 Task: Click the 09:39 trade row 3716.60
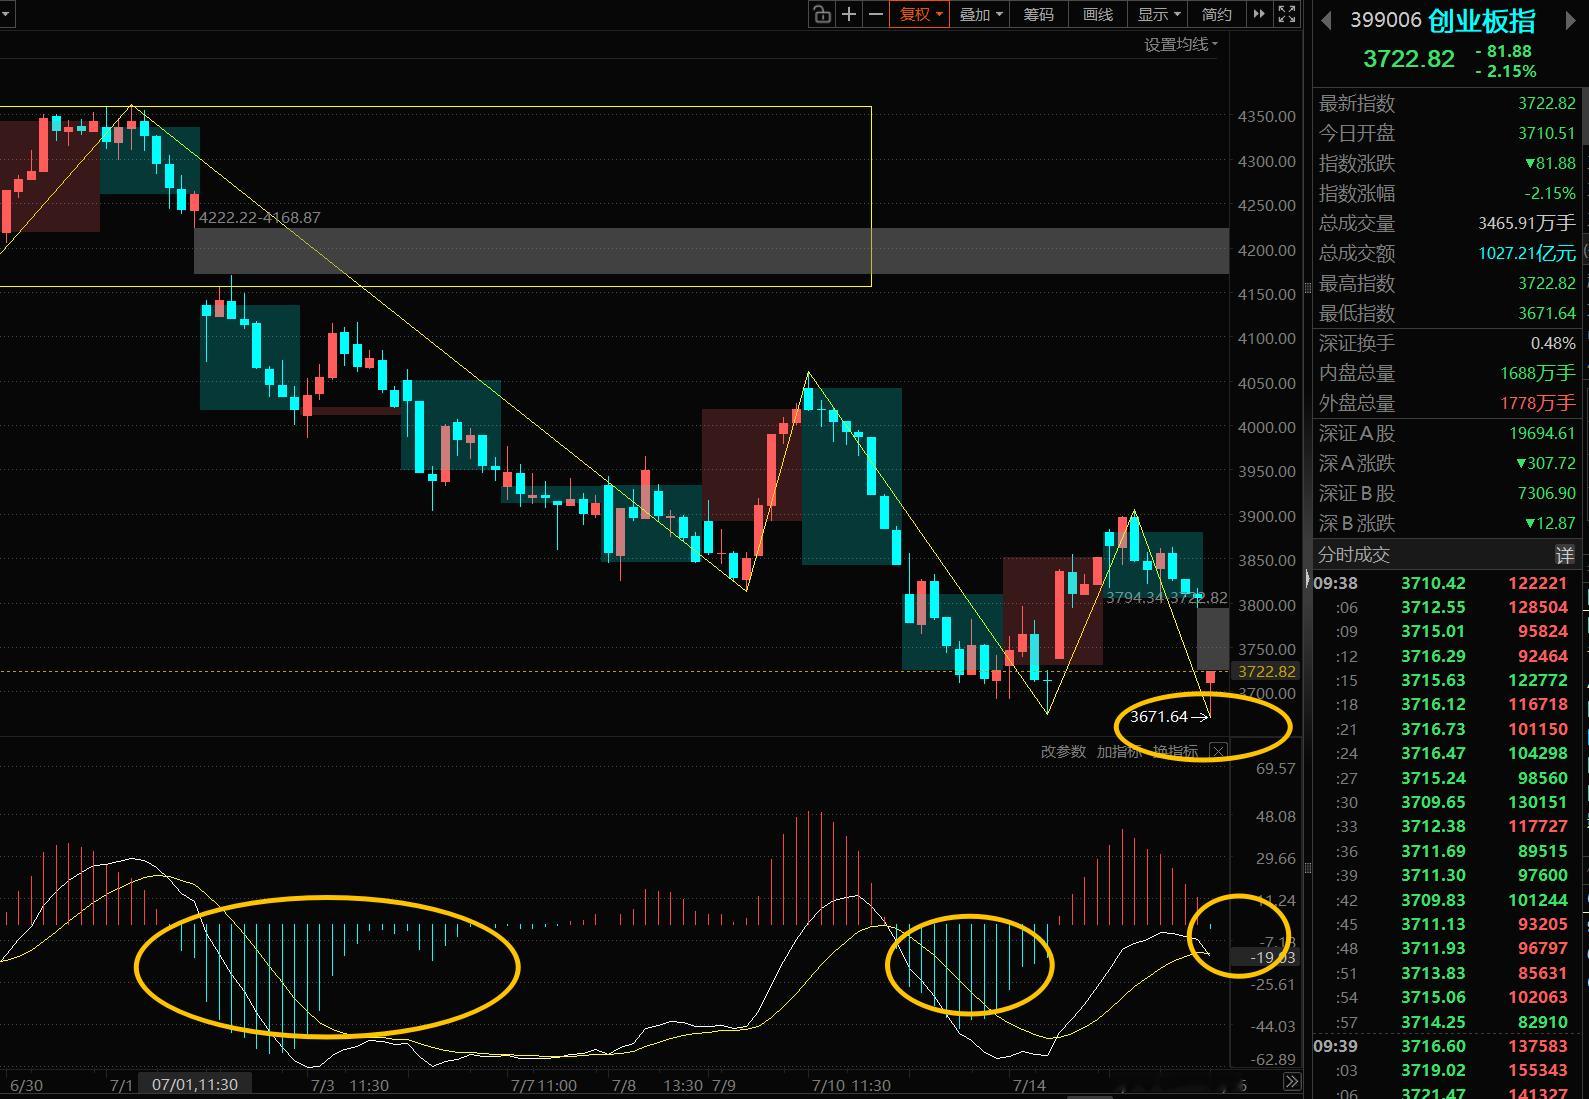pos(1447,1046)
